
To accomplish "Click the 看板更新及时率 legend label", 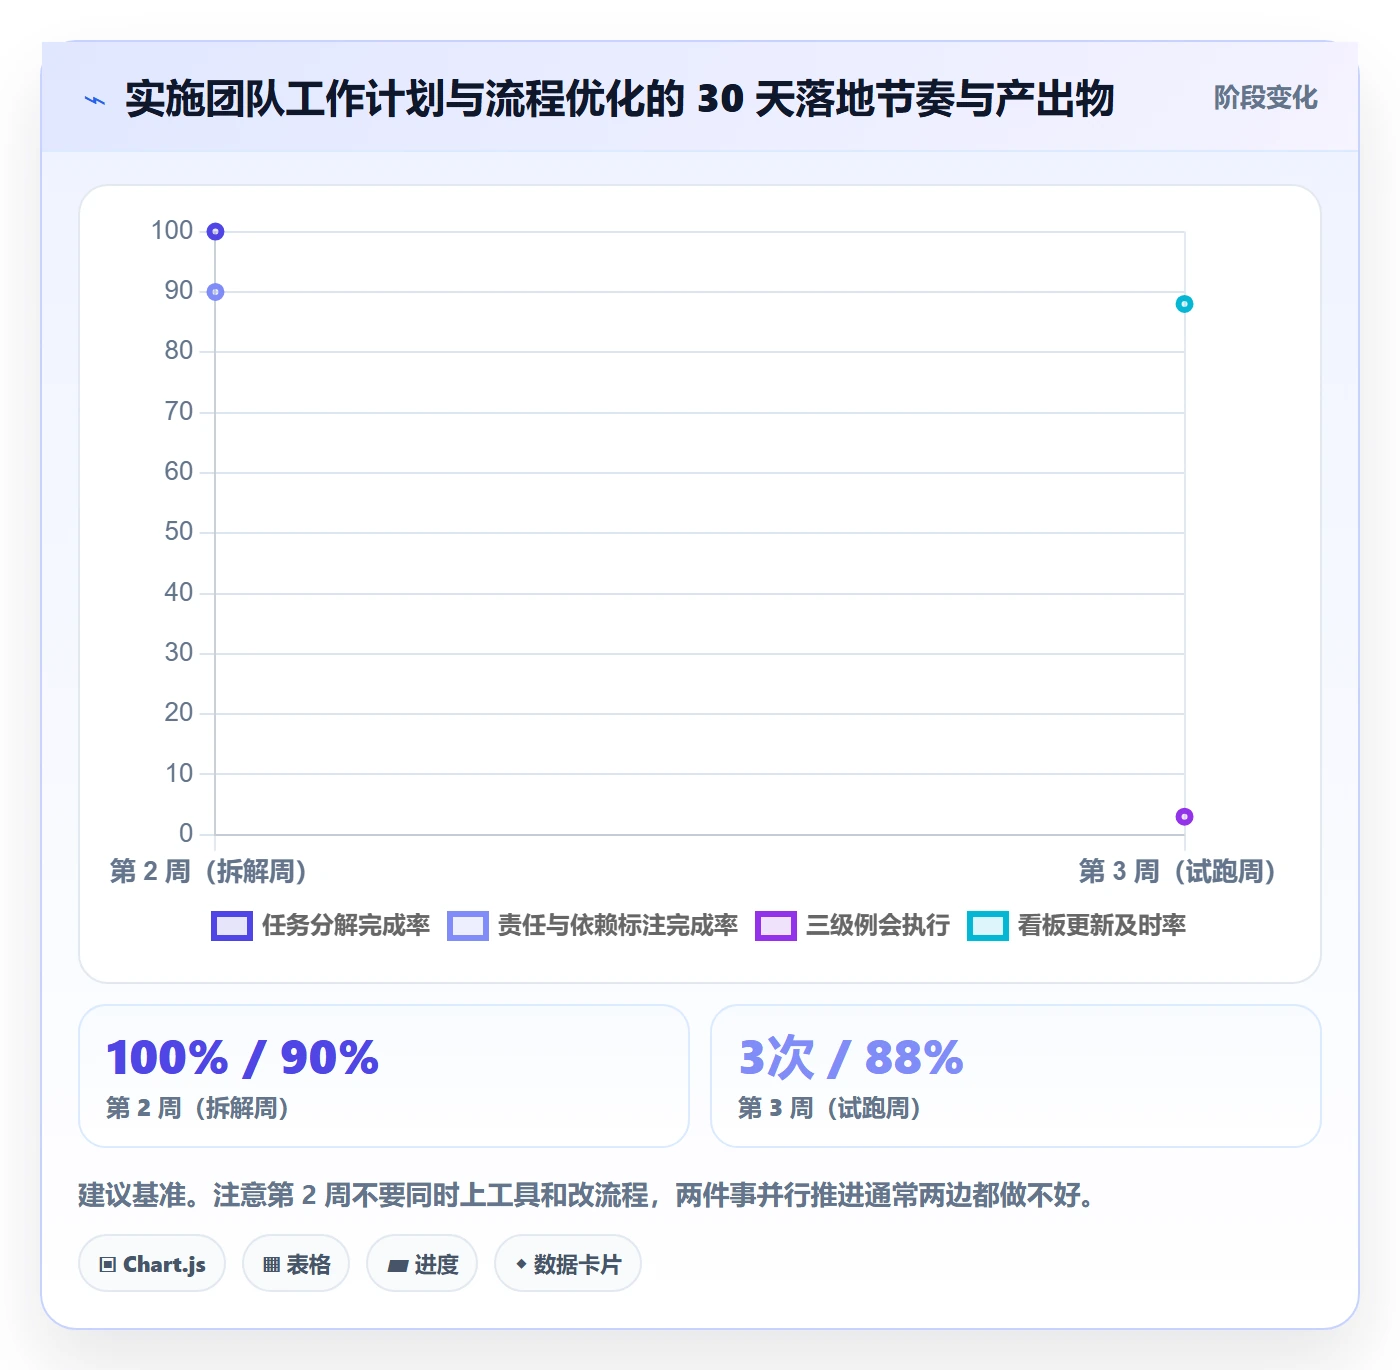I will pyautogui.click(x=1102, y=926).
